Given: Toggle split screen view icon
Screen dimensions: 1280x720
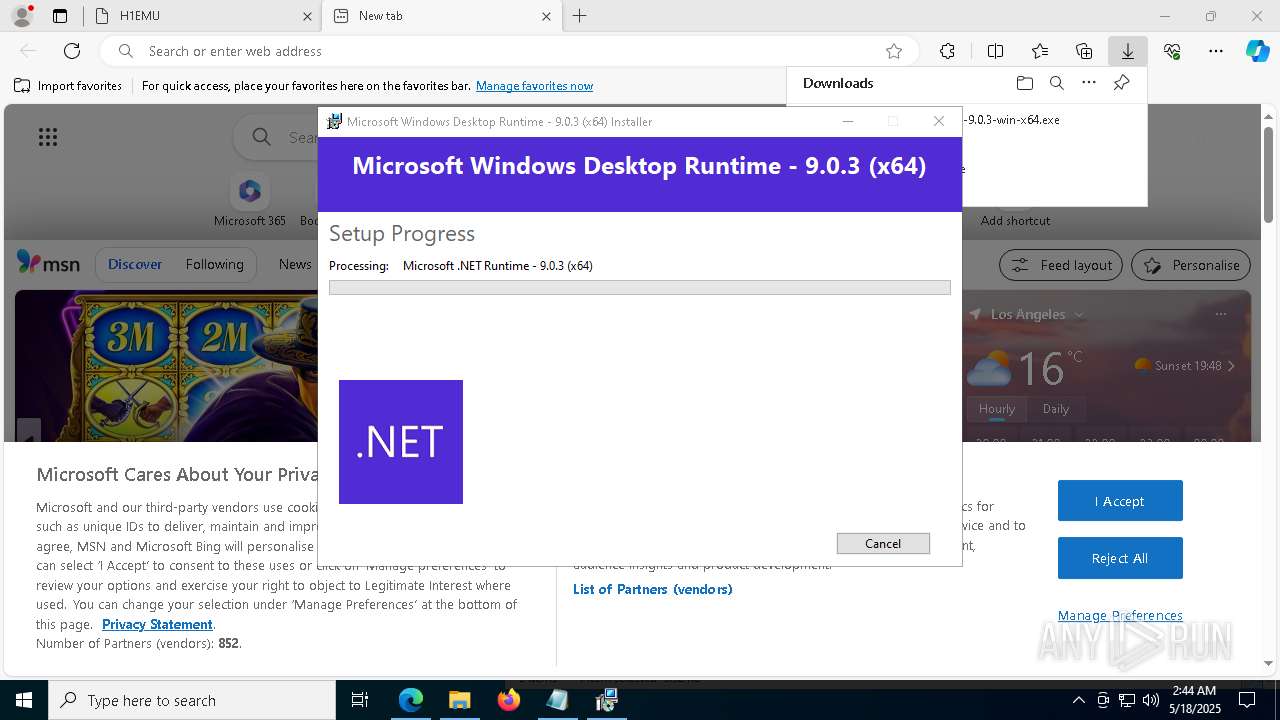Looking at the screenshot, I should point(995,51).
